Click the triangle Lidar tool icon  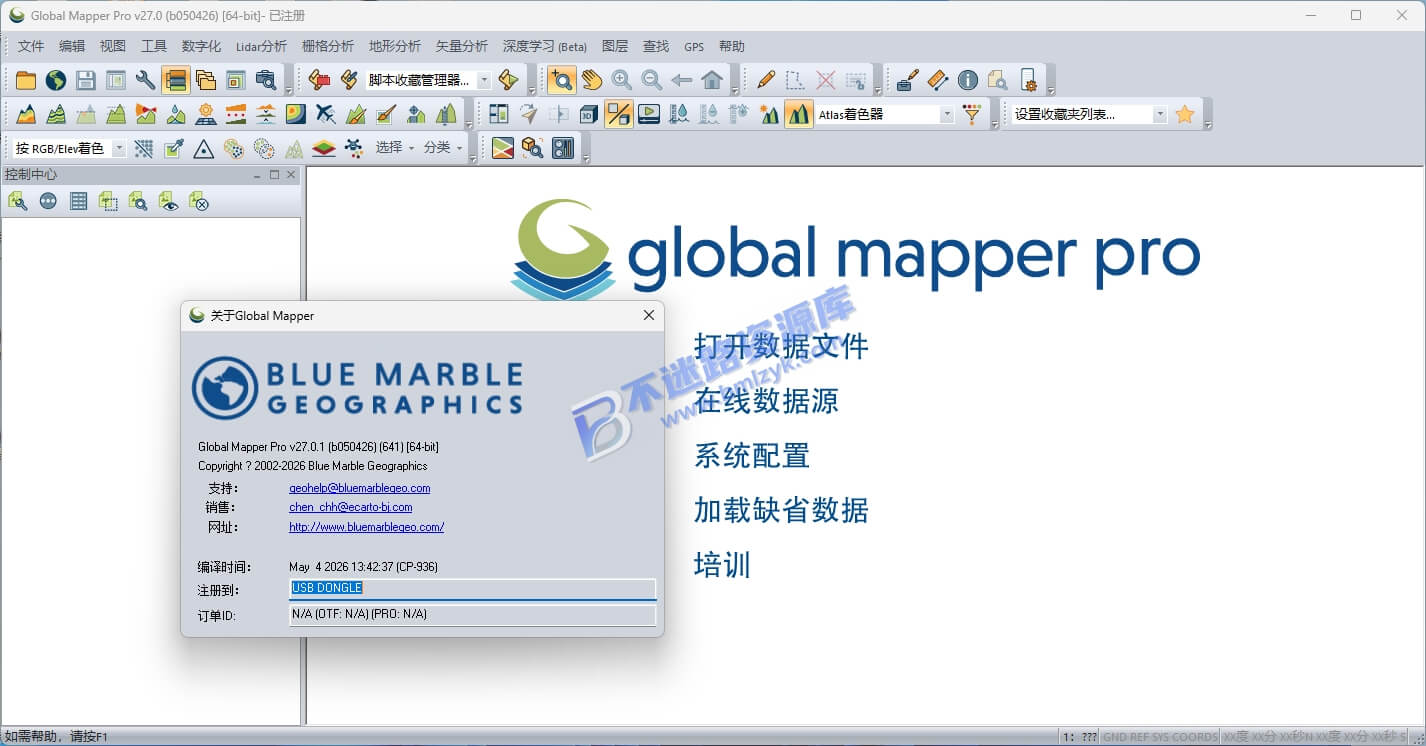click(x=204, y=148)
